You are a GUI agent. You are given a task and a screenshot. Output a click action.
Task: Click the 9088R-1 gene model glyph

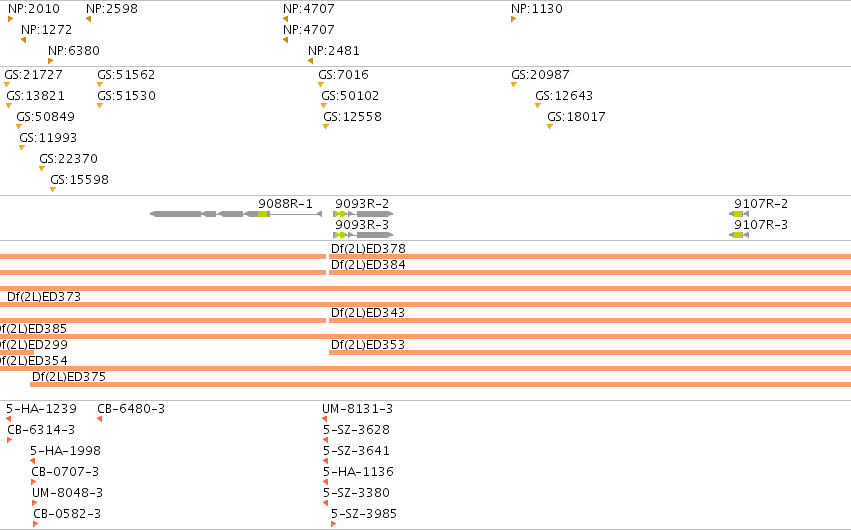click(236, 214)
